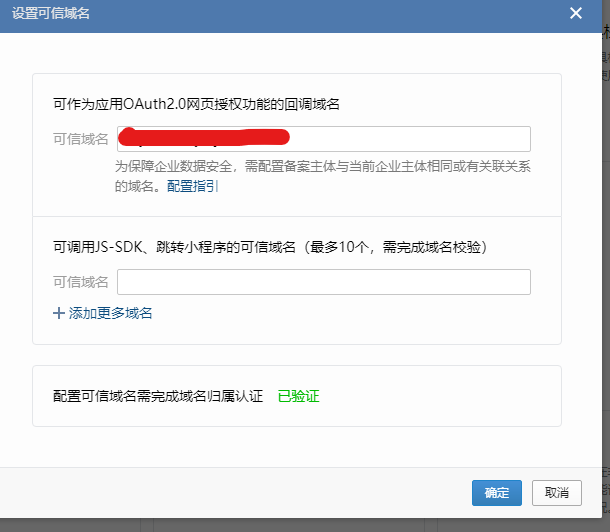Click the 可信域名 label in JS-SDK section
610x532 pixels.
tap(80, 282)
